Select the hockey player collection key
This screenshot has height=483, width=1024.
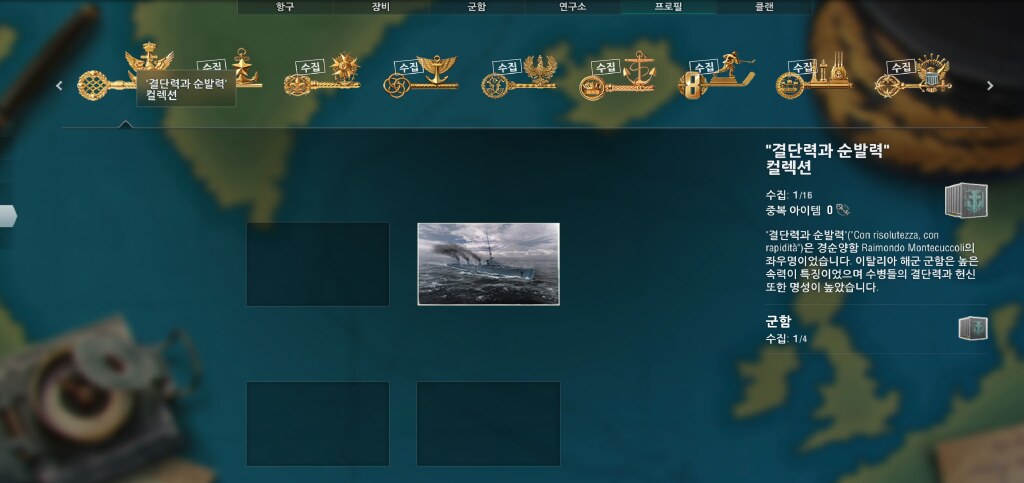(x=716, y=75)
